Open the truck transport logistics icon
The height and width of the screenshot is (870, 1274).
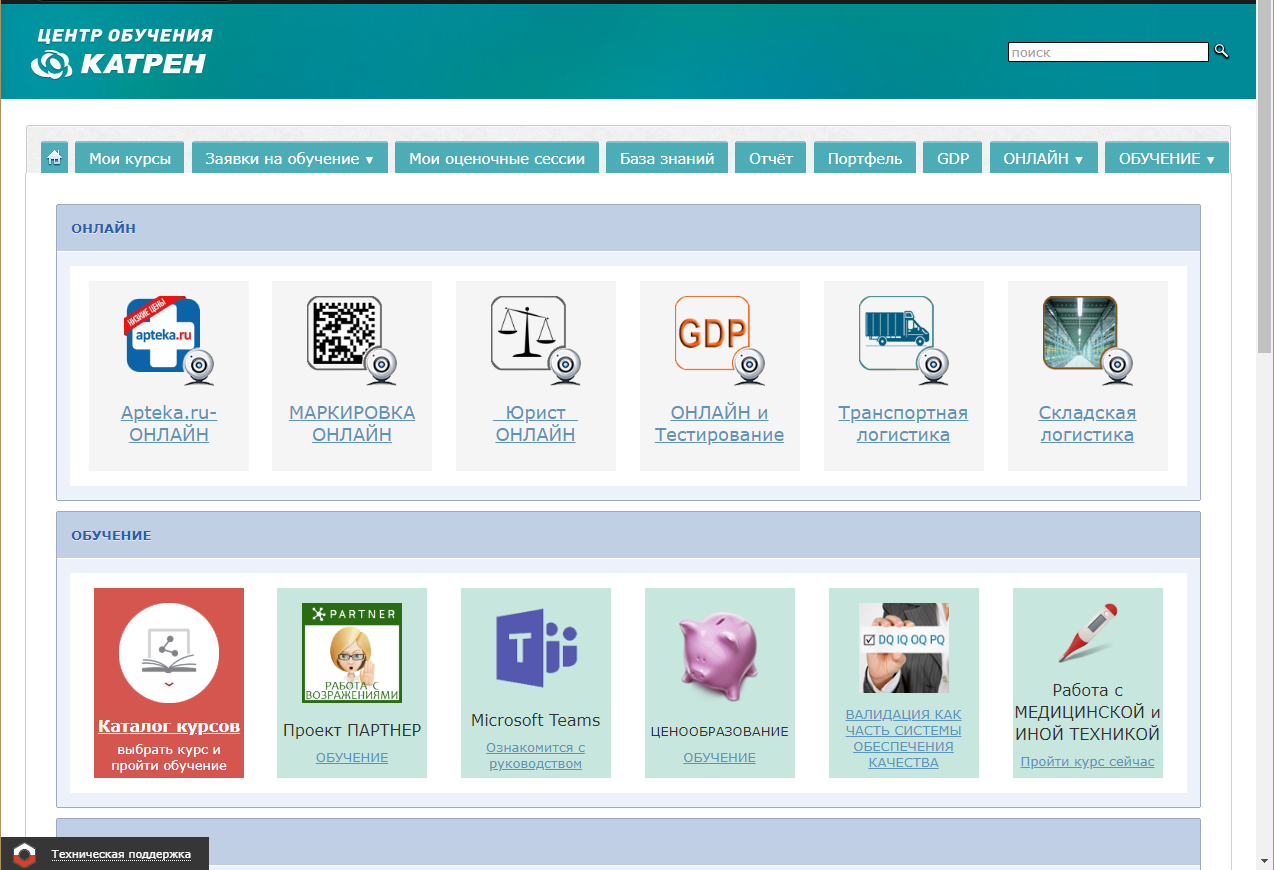point(904,340)
